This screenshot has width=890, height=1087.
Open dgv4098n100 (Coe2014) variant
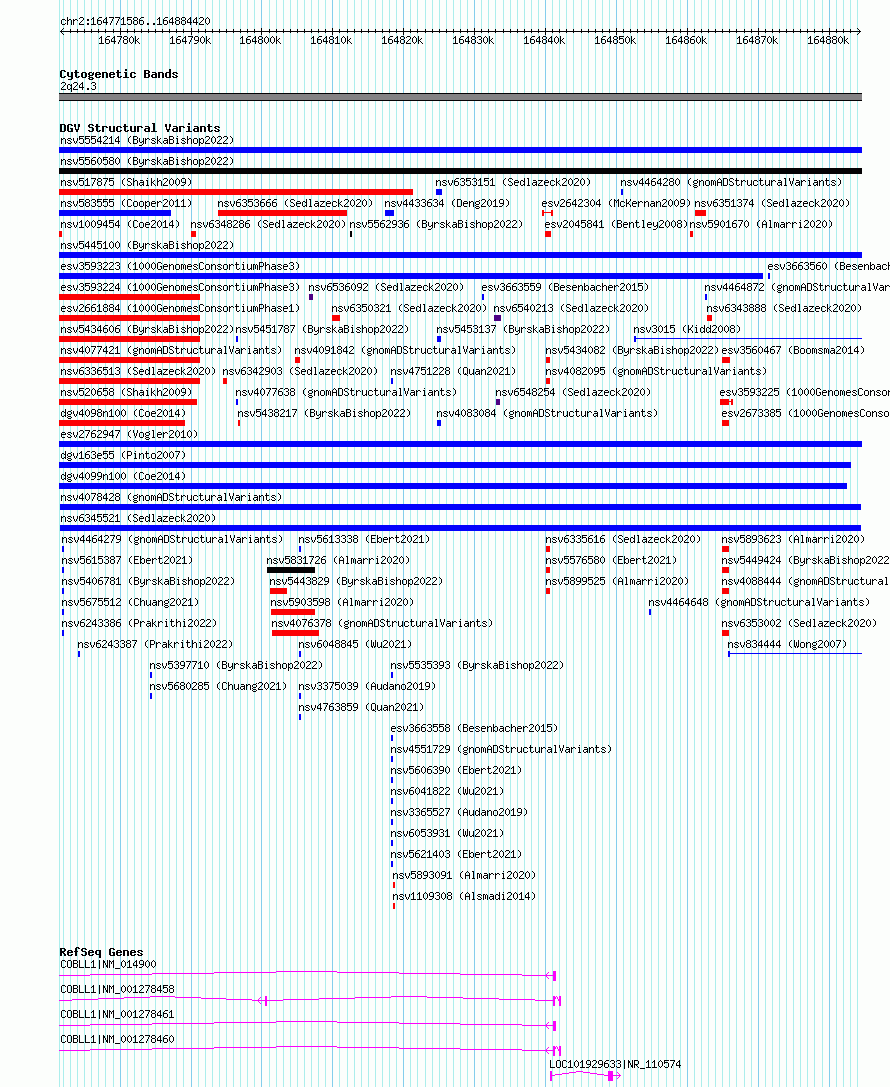click(x=123, y=413)
